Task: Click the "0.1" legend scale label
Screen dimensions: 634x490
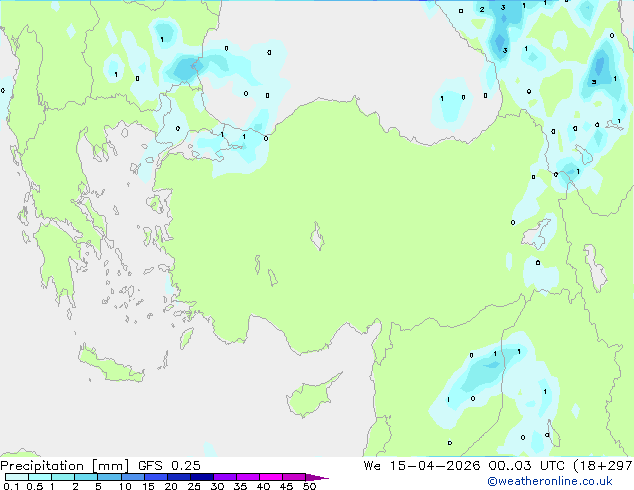Action: [x=11, y=486]
